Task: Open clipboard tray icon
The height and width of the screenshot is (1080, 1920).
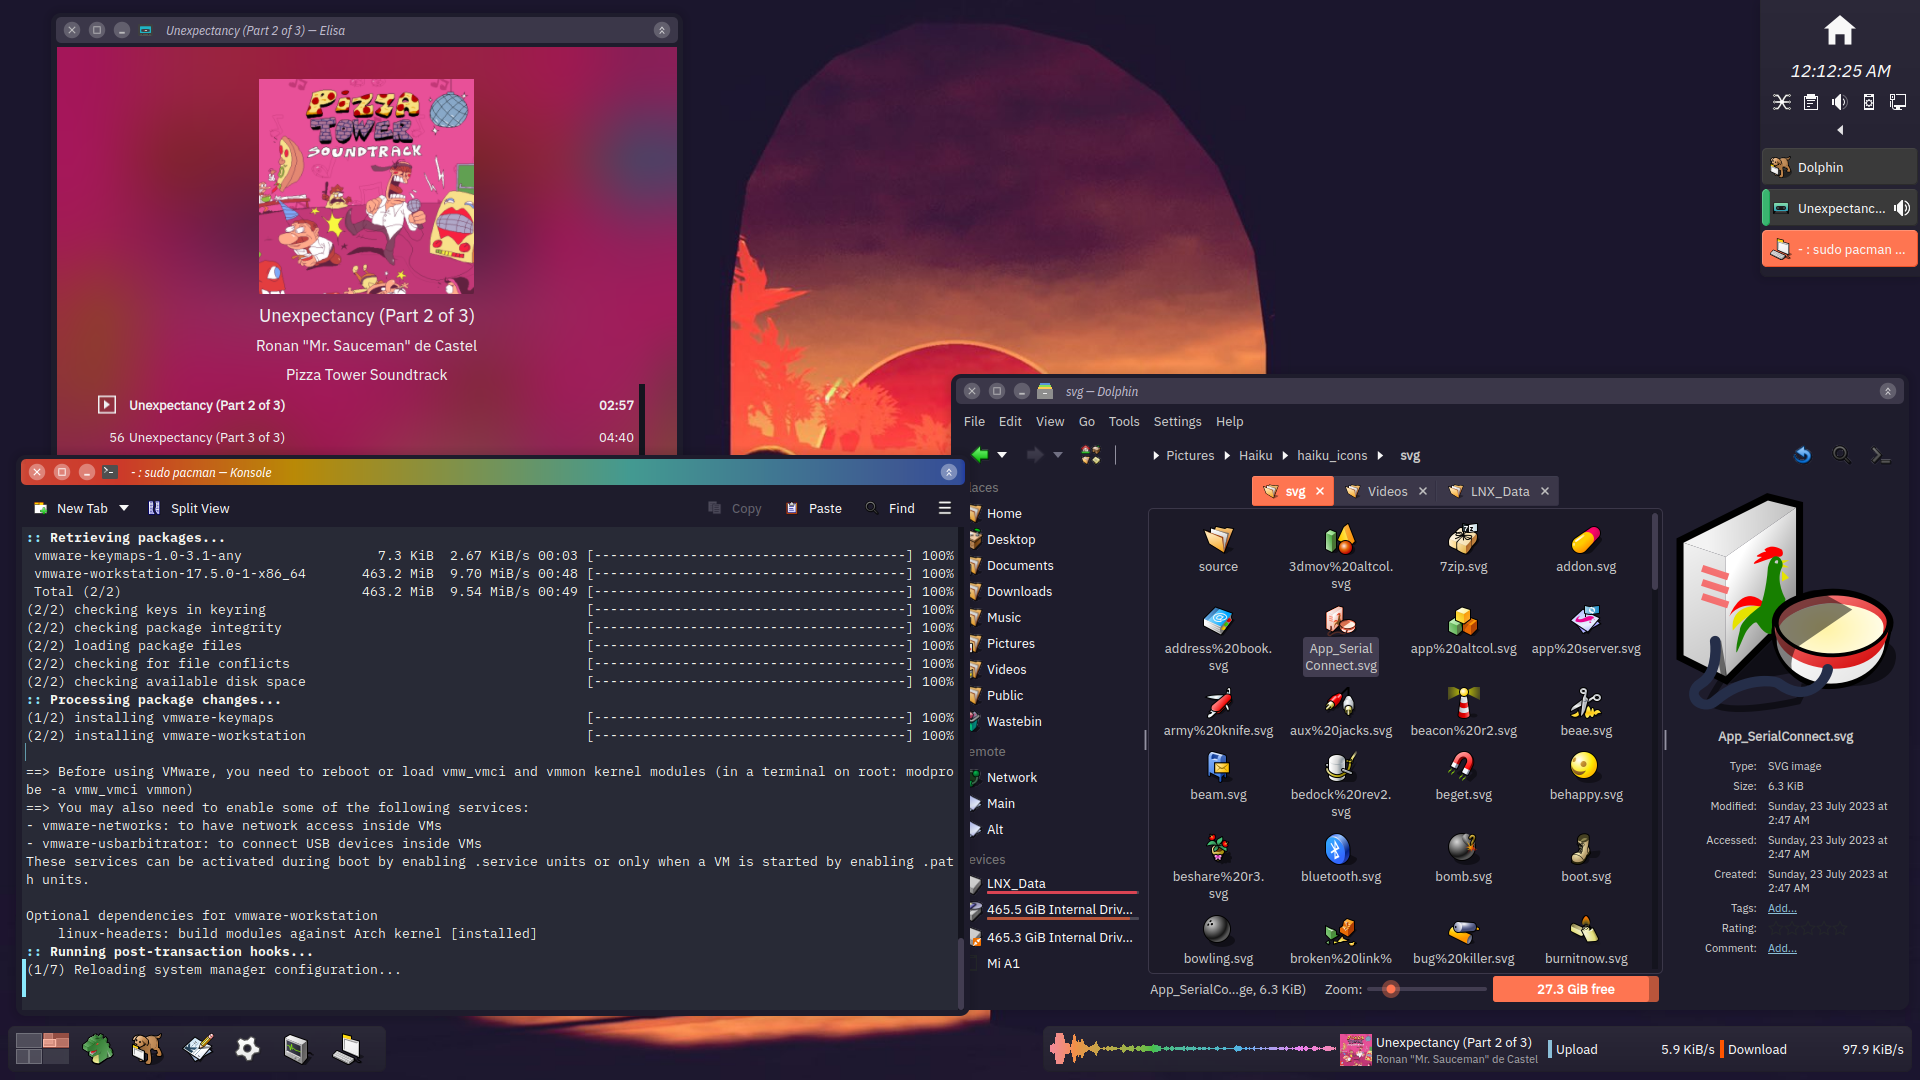Action: coord(1810,102)
